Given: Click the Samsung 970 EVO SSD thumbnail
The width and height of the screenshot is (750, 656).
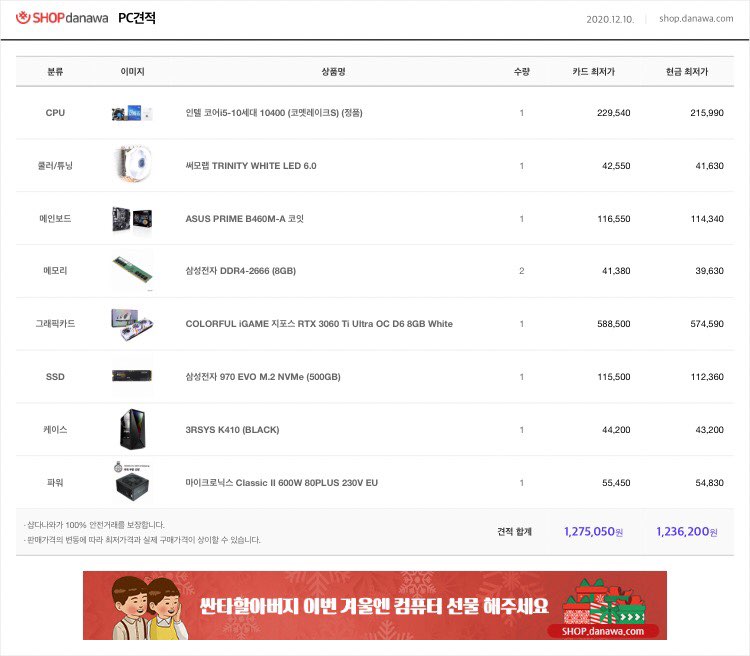Looking at the screenshot, I should pos(132,376).
